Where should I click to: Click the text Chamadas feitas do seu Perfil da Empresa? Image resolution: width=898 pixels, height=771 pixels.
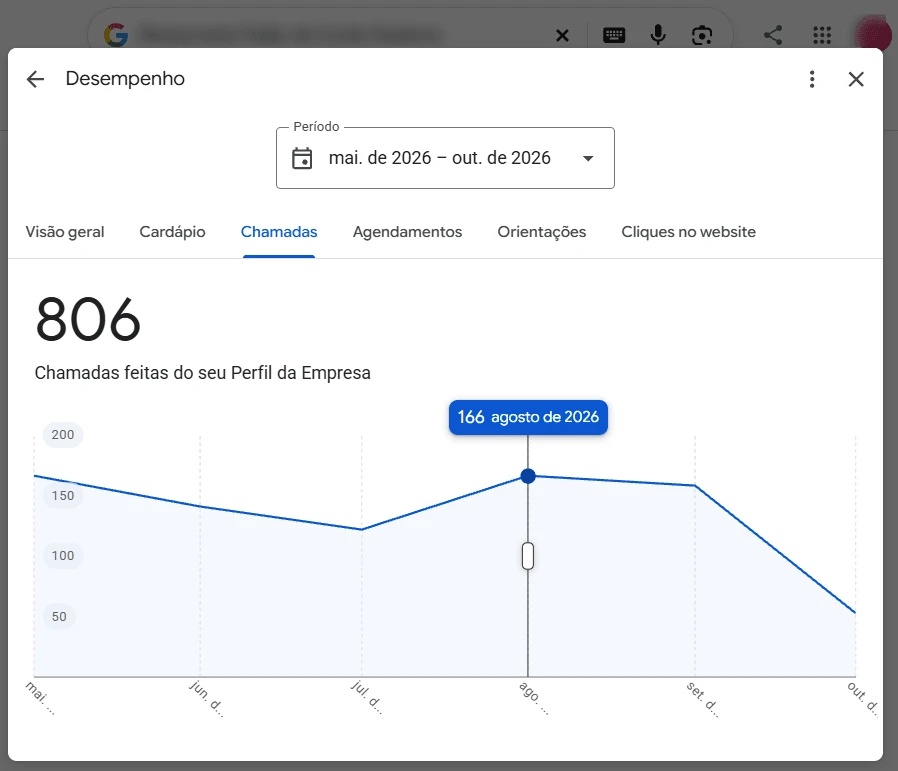pos(202,373)
